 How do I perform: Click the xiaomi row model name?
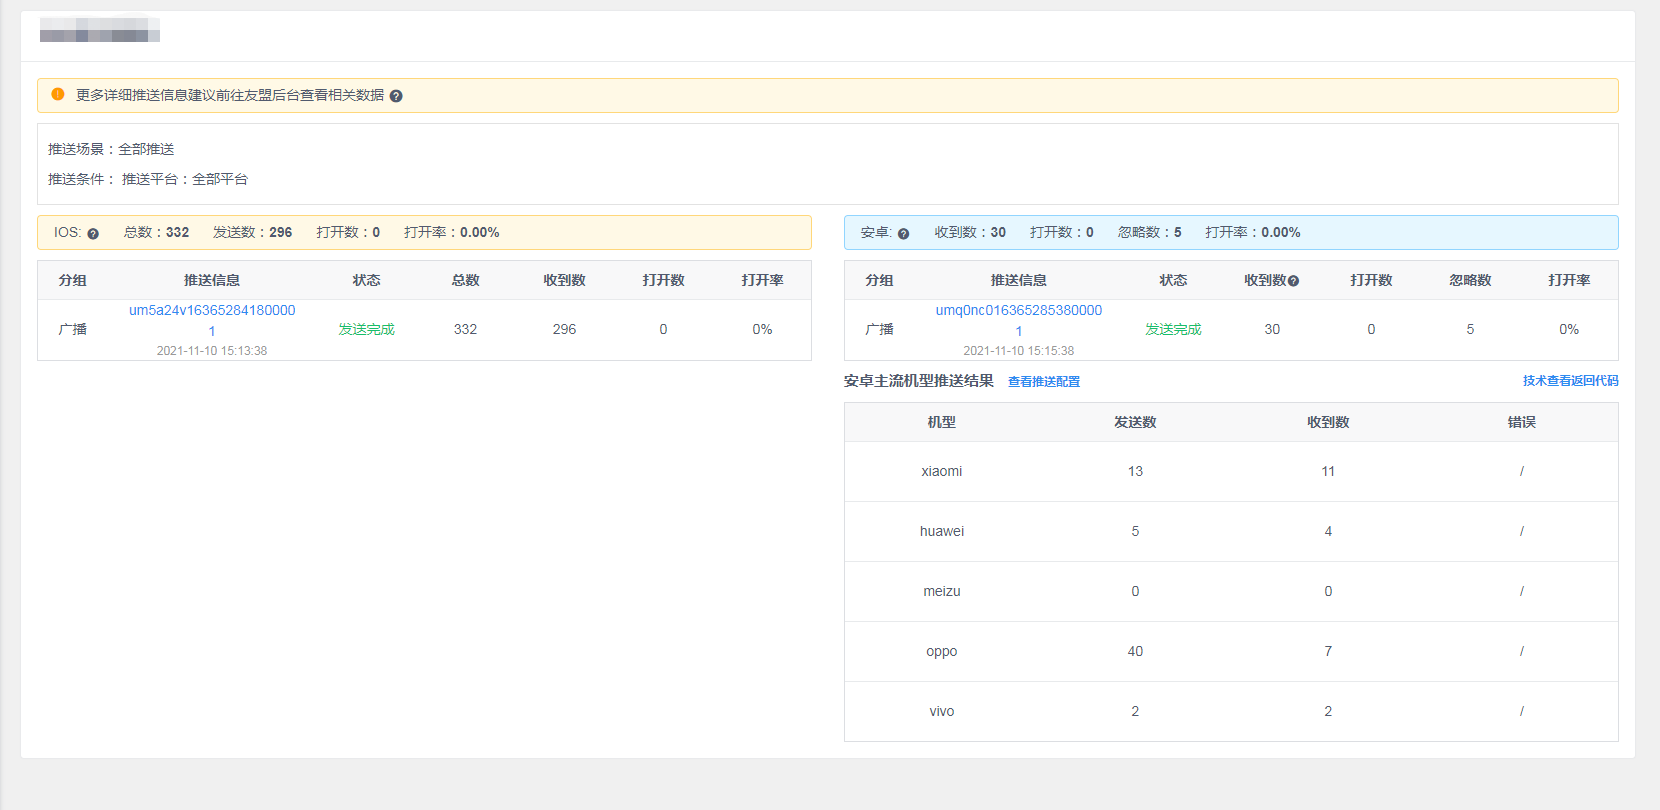[942, 471]
